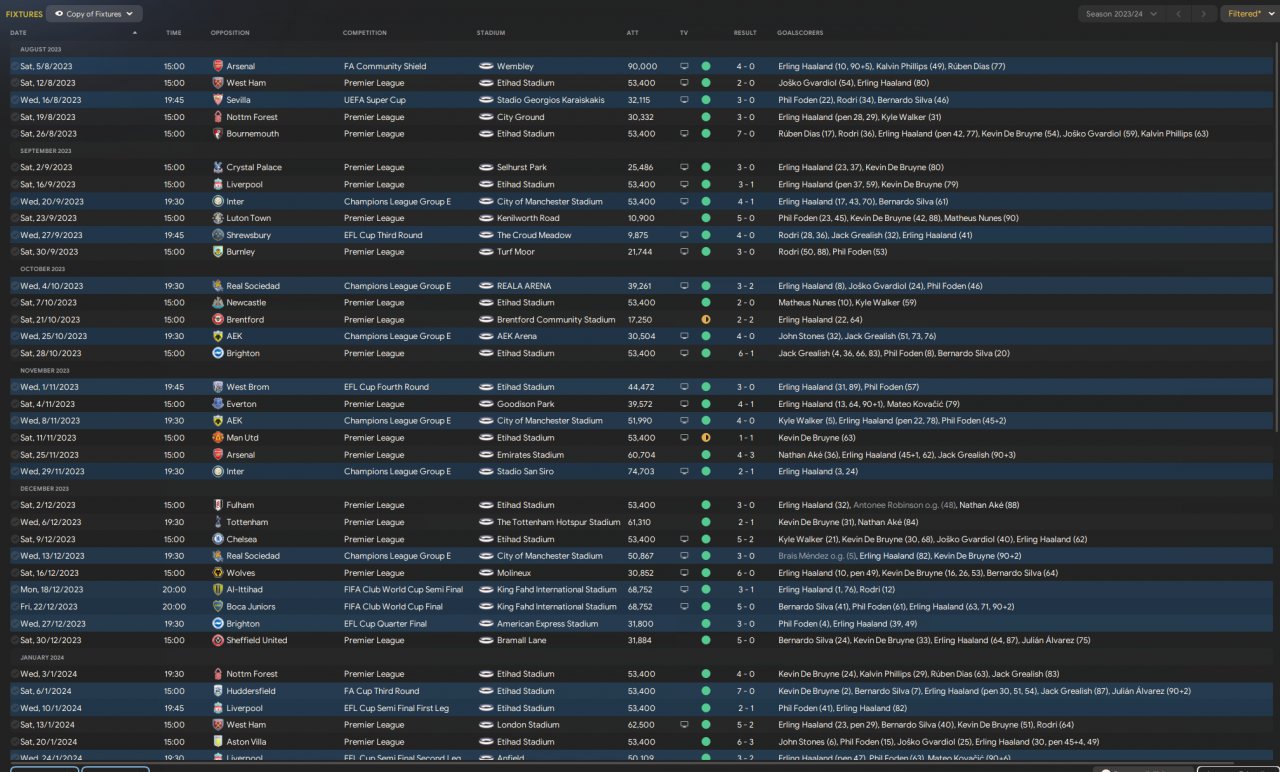
Task: Tick the selector for Sat, 13/1/2024 fixture
Action: click(15, 725)
